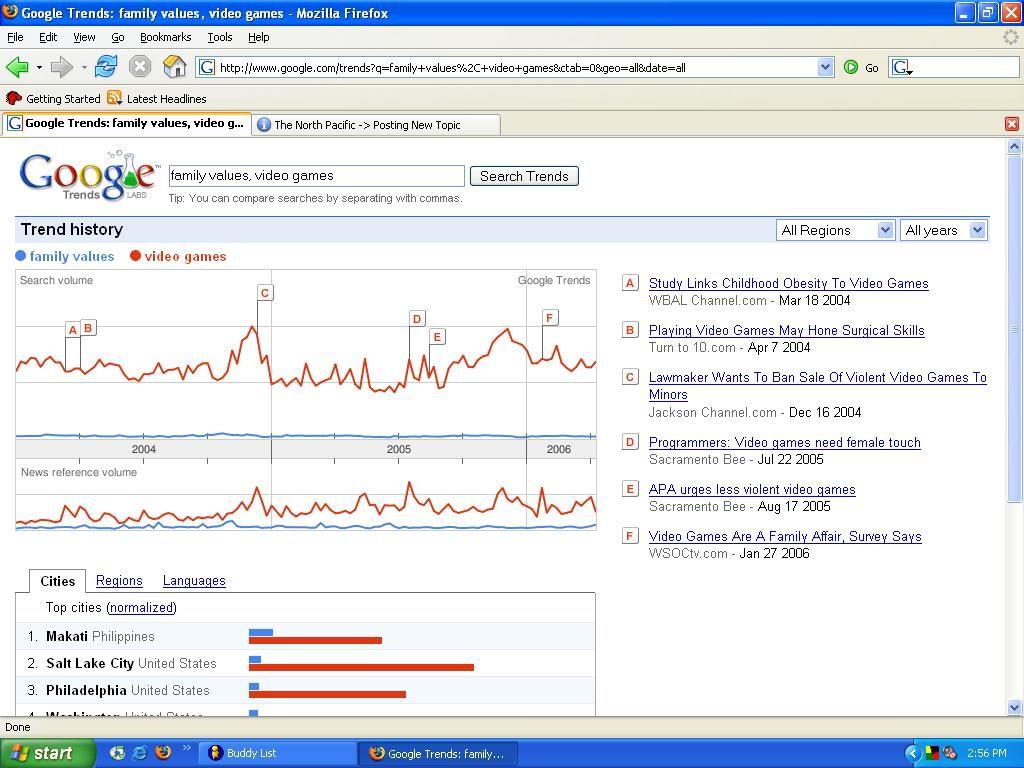Open the address bar history dropdown arrow
Image resolution: width=1024 pixels, height=768 pixels.
pos(825,67)
